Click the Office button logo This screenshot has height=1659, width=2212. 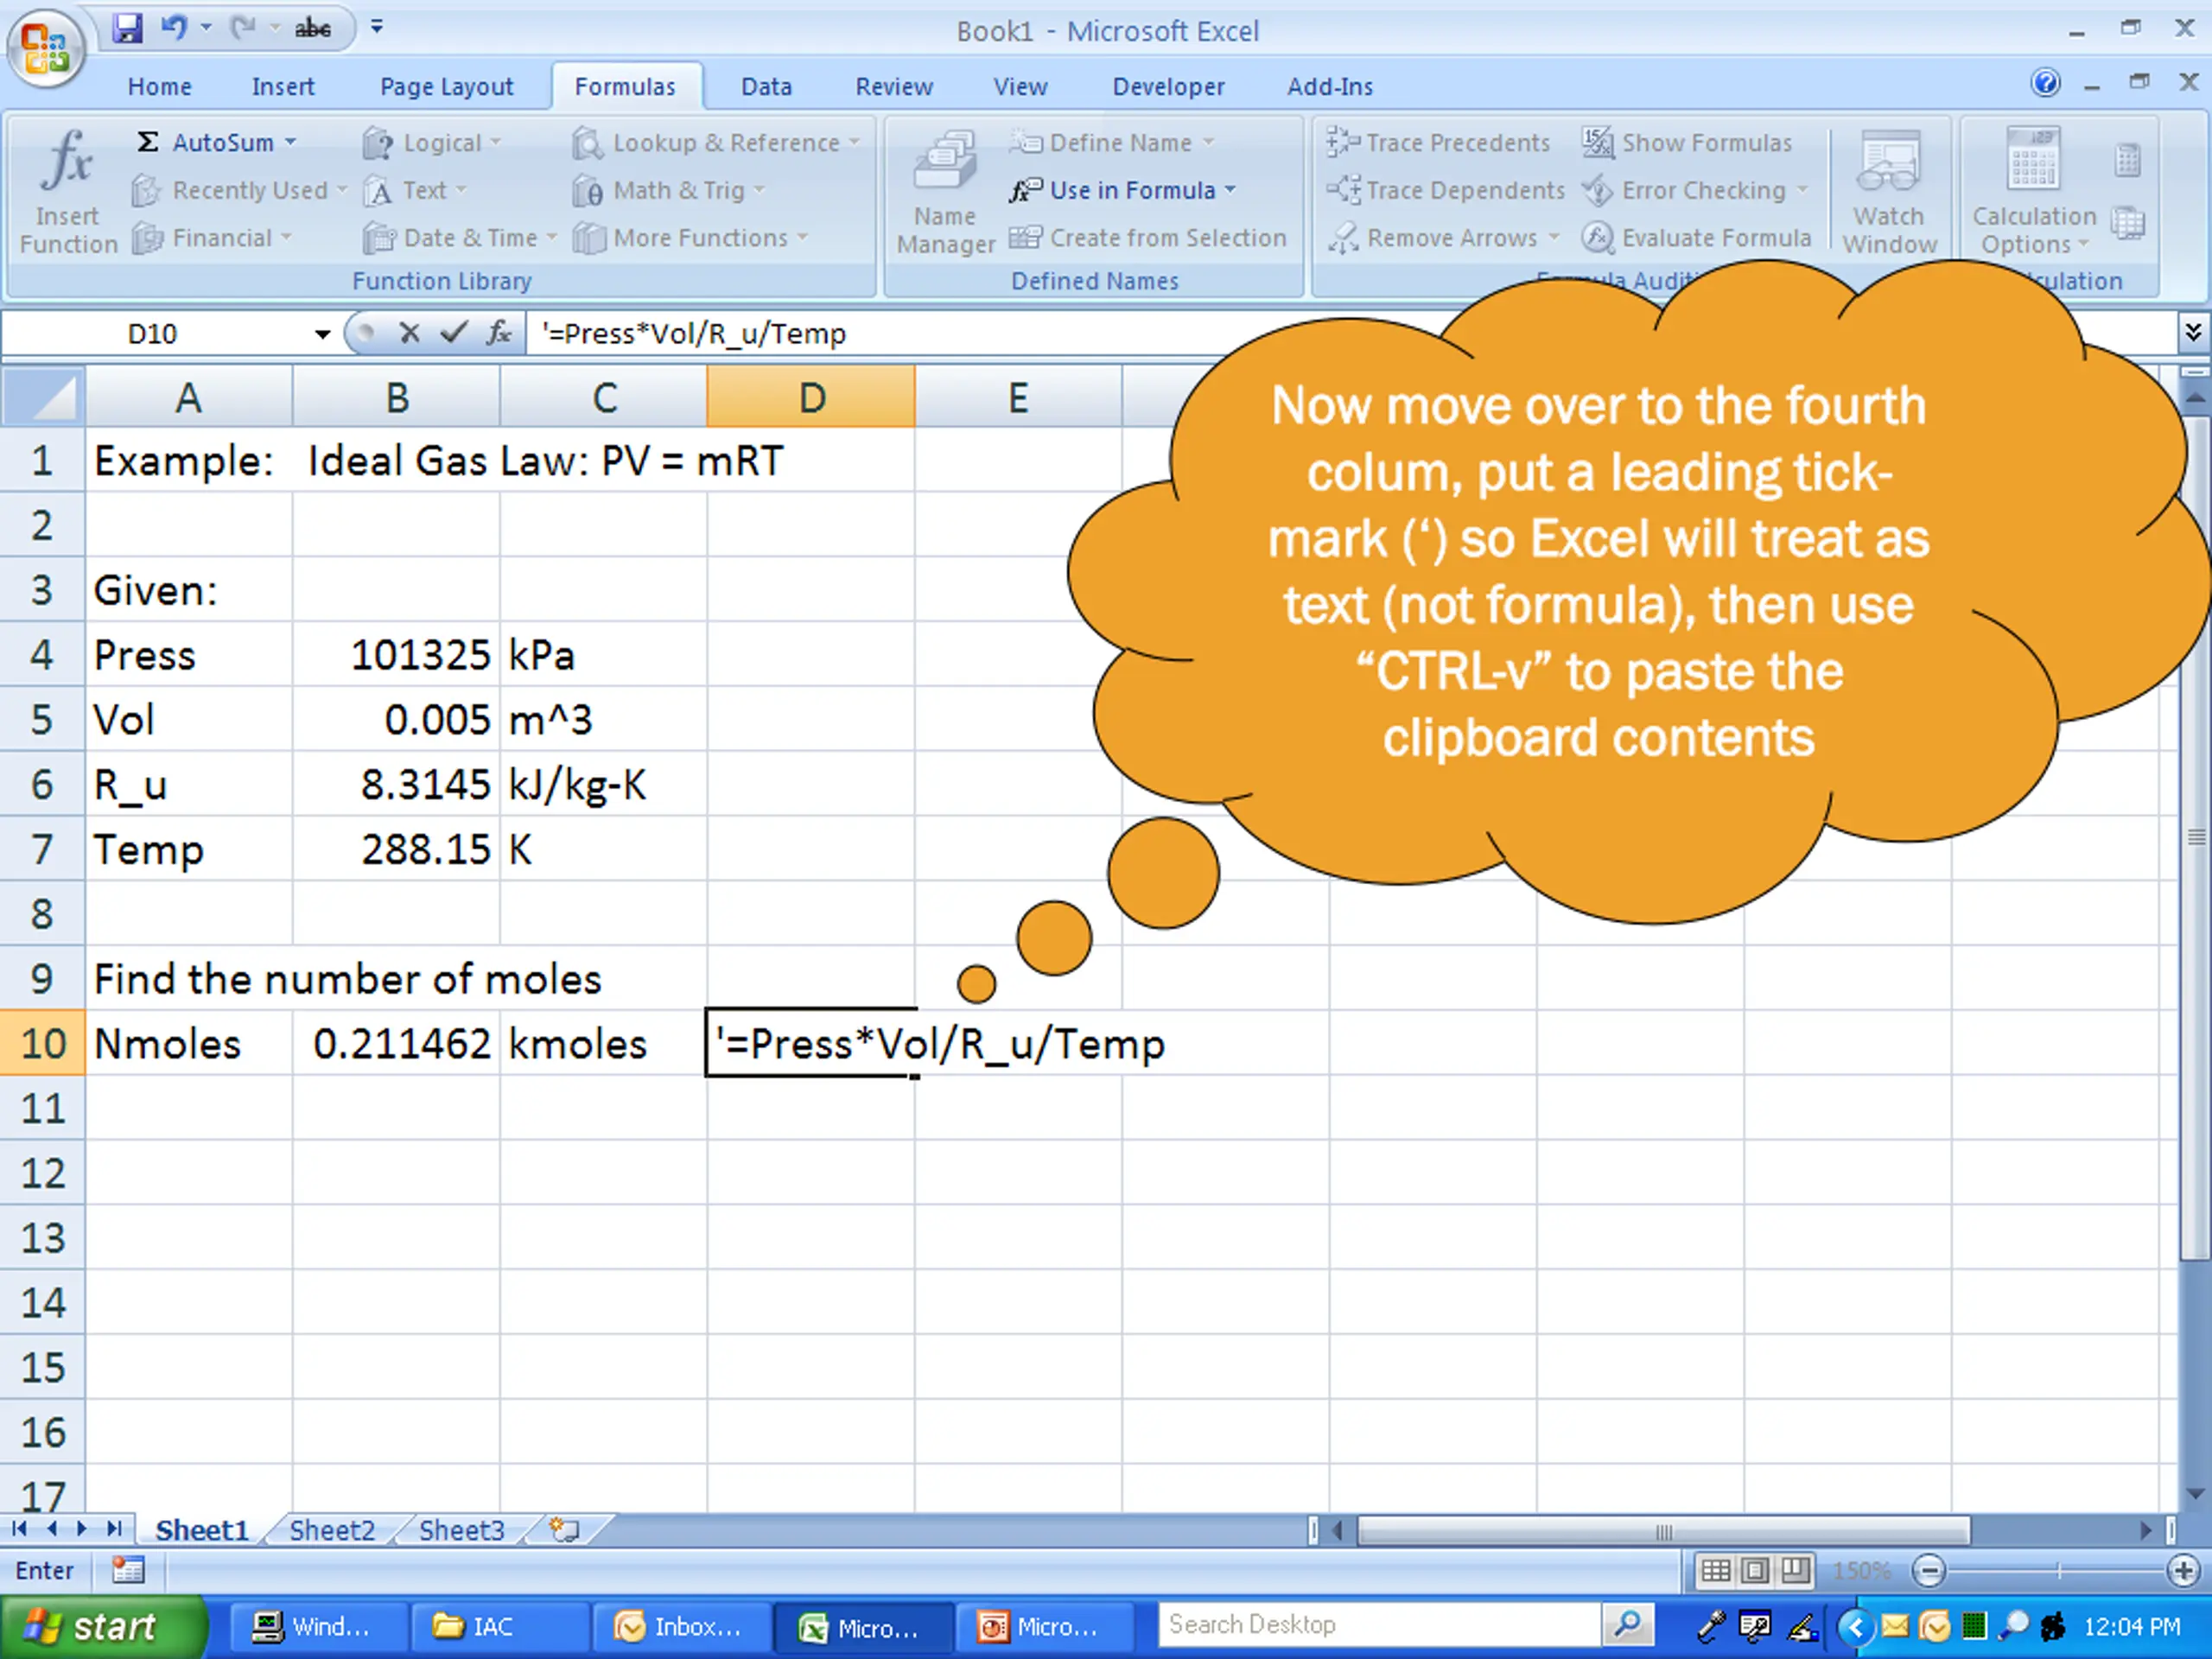(45, 47)
